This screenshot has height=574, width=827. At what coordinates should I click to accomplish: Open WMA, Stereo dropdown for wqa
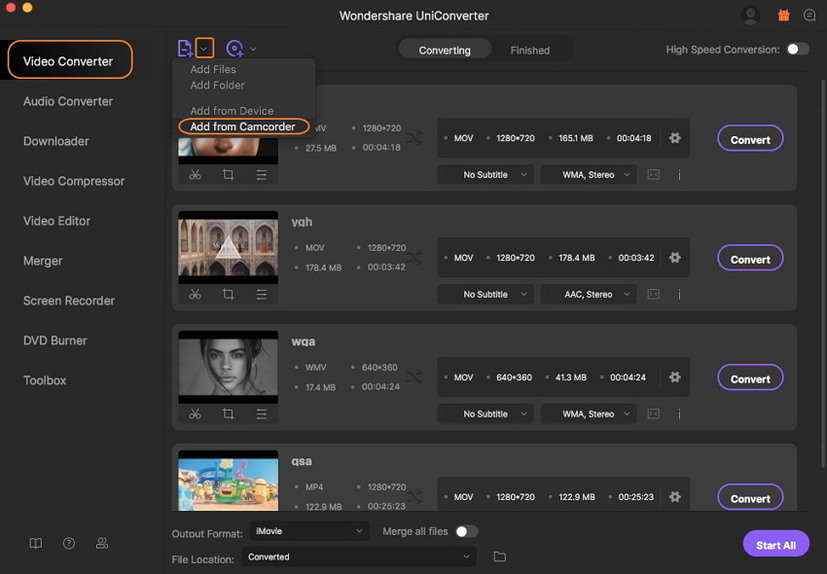pos(589,414)
